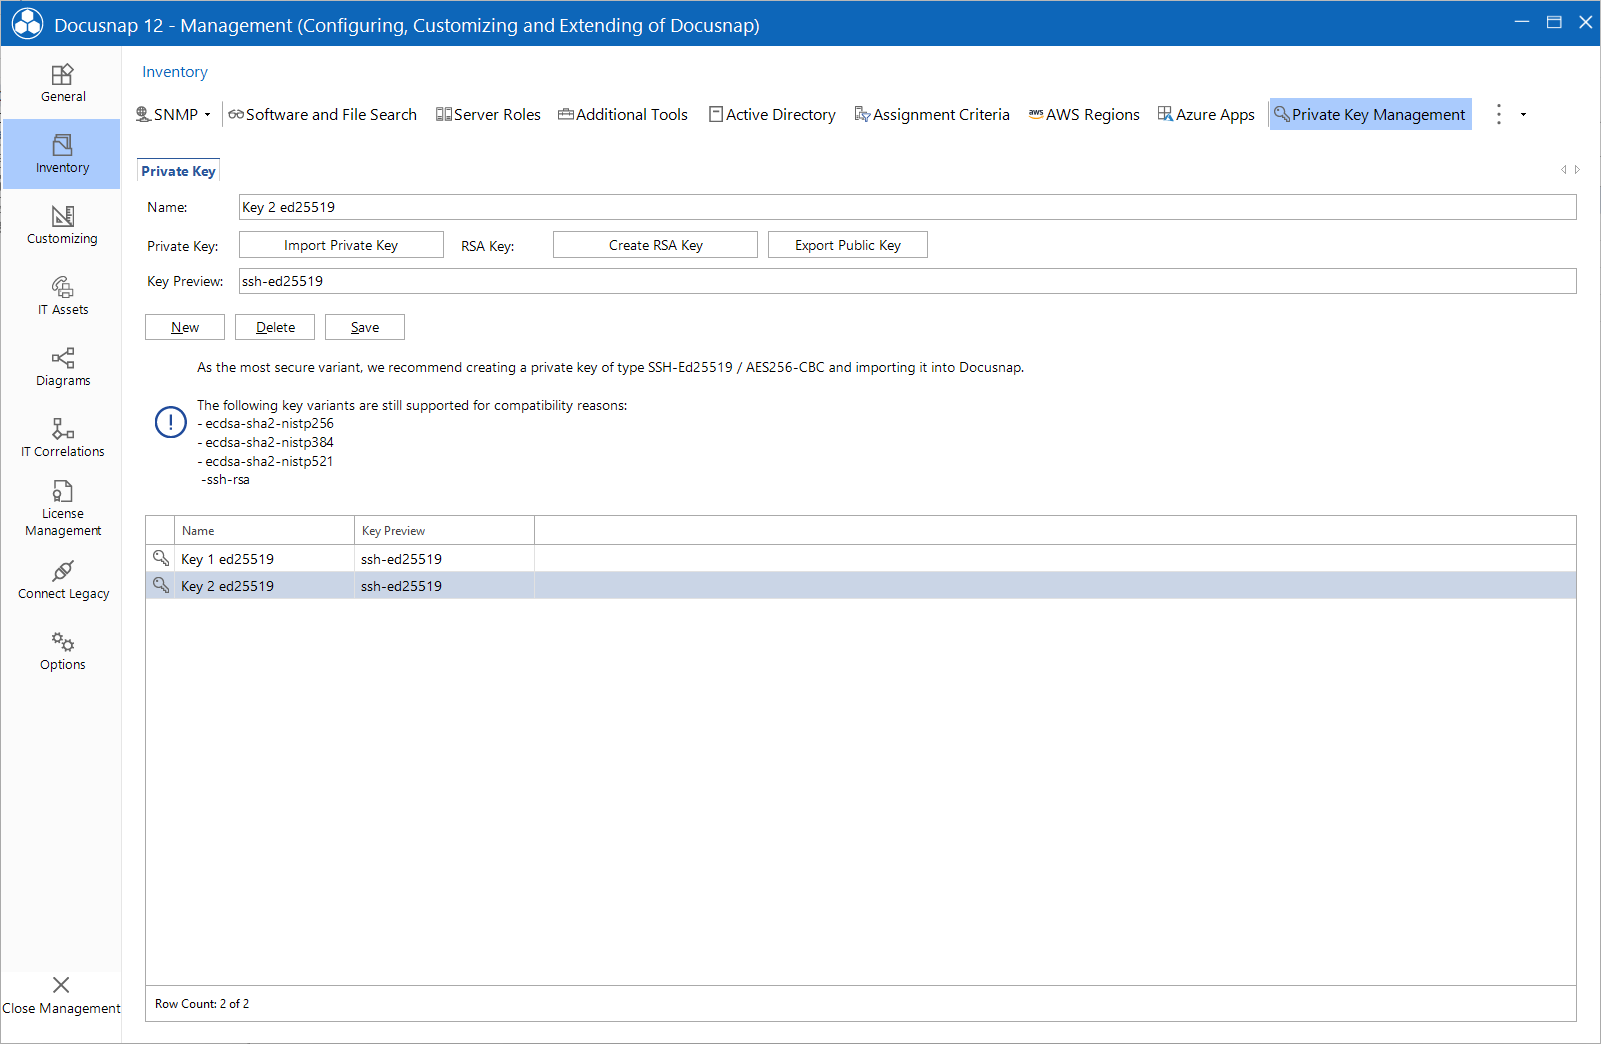Open Azure Apps toolbar item
This screenshot has height=1044, width=1601.
pos(1206,114)
